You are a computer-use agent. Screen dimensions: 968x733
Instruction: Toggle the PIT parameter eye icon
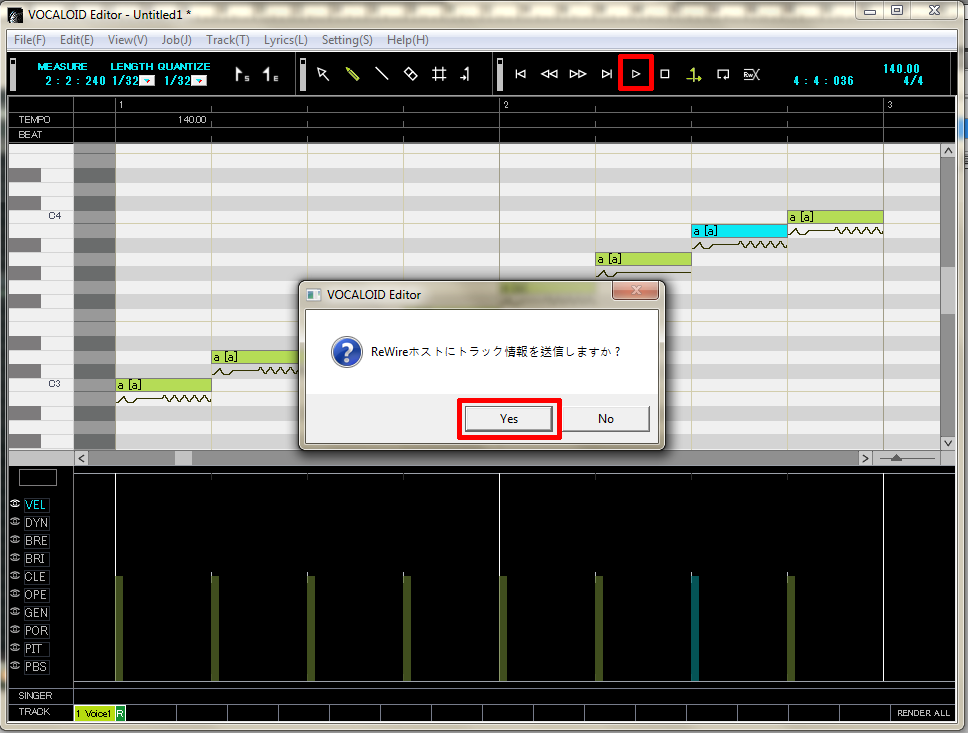coord(15,647)
